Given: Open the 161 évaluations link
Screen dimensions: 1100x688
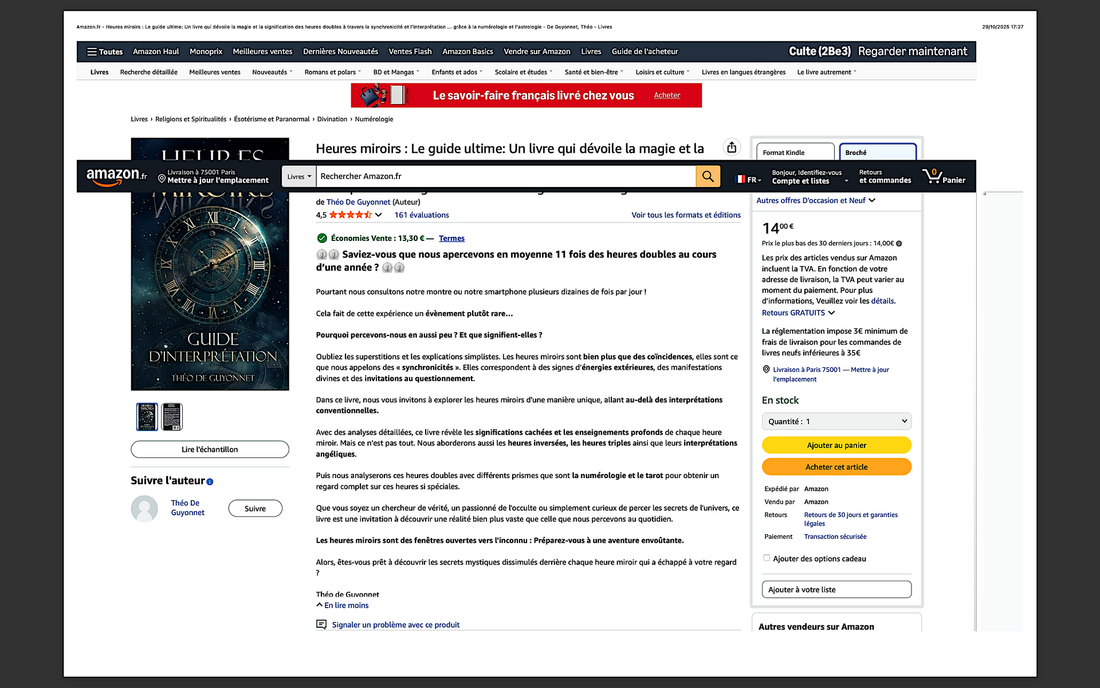Looking at the screenshot, I should 421,215.
